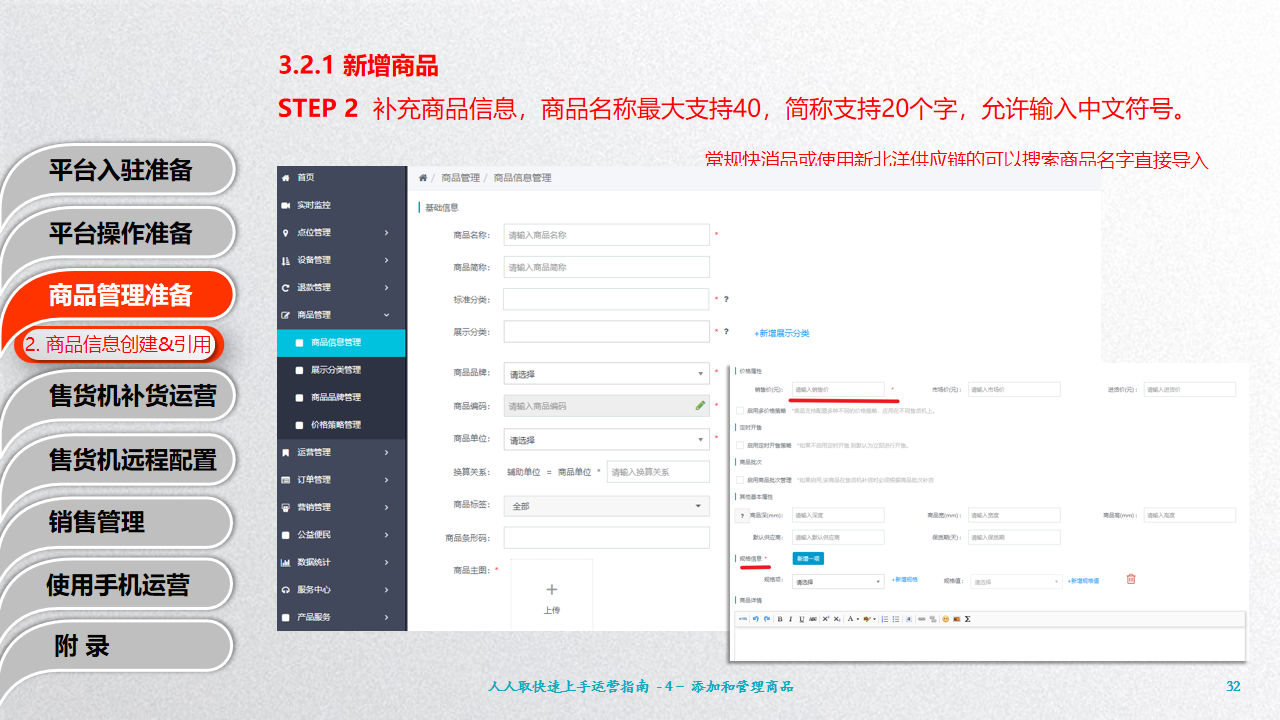Insert a formula with the sigma icon

pos(967,619)
